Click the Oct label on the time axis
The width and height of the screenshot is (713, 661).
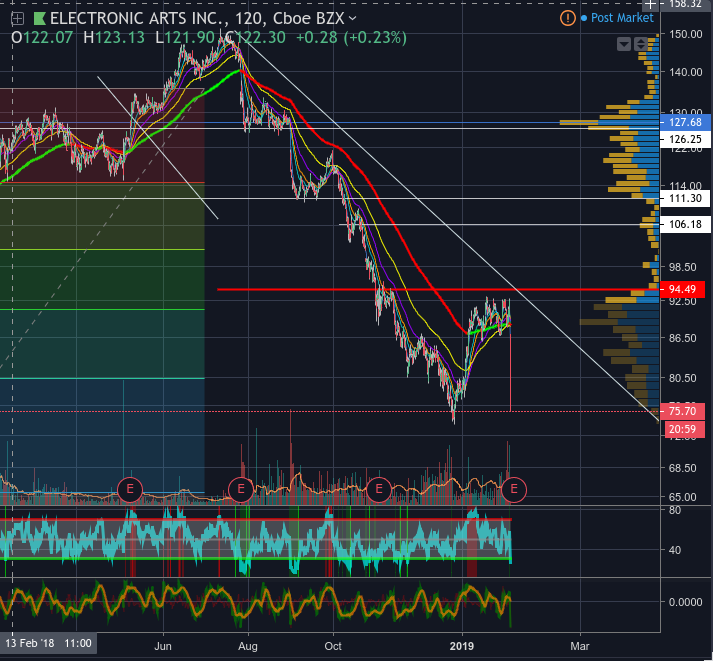(333, 646)
